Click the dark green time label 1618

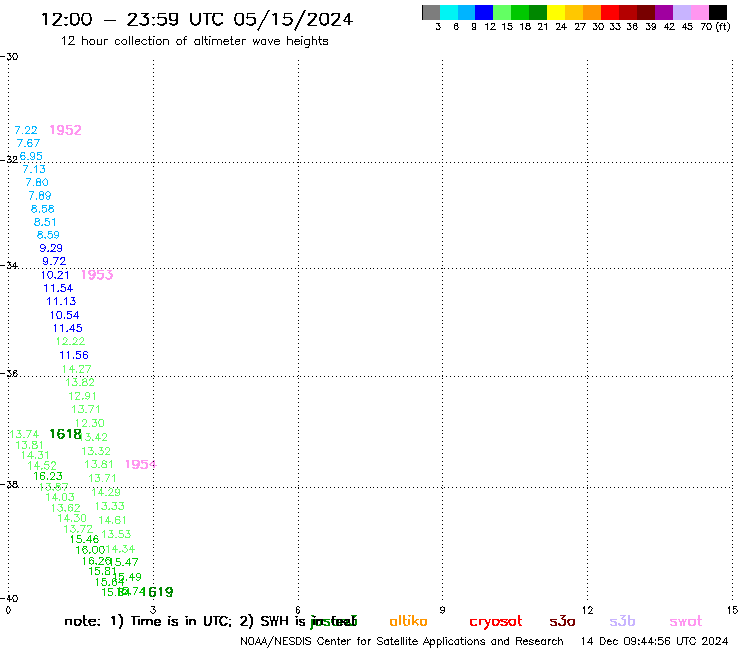(x=66, y=434)
